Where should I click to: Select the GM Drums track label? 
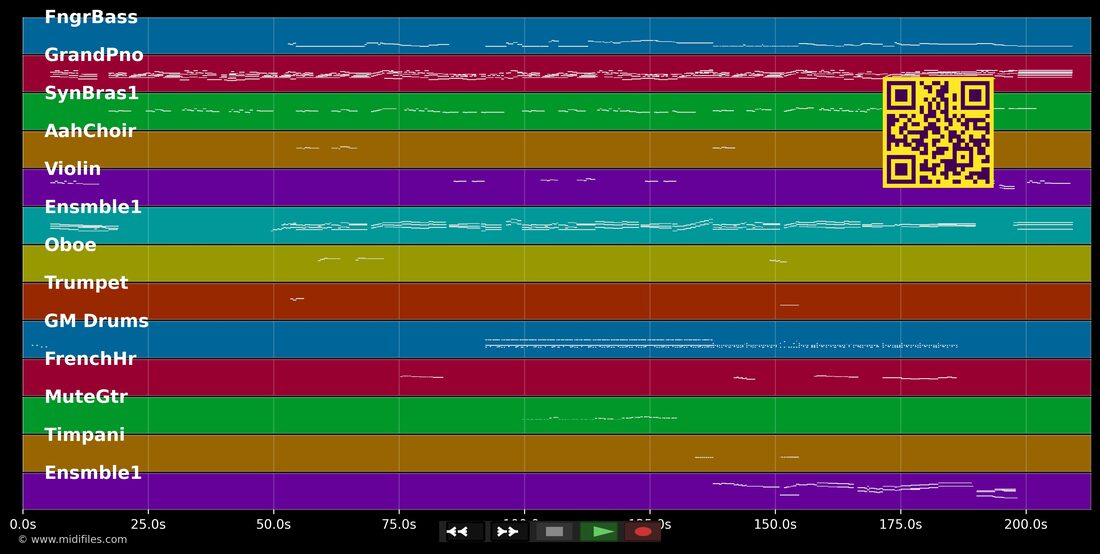click(x=96, y=321)
